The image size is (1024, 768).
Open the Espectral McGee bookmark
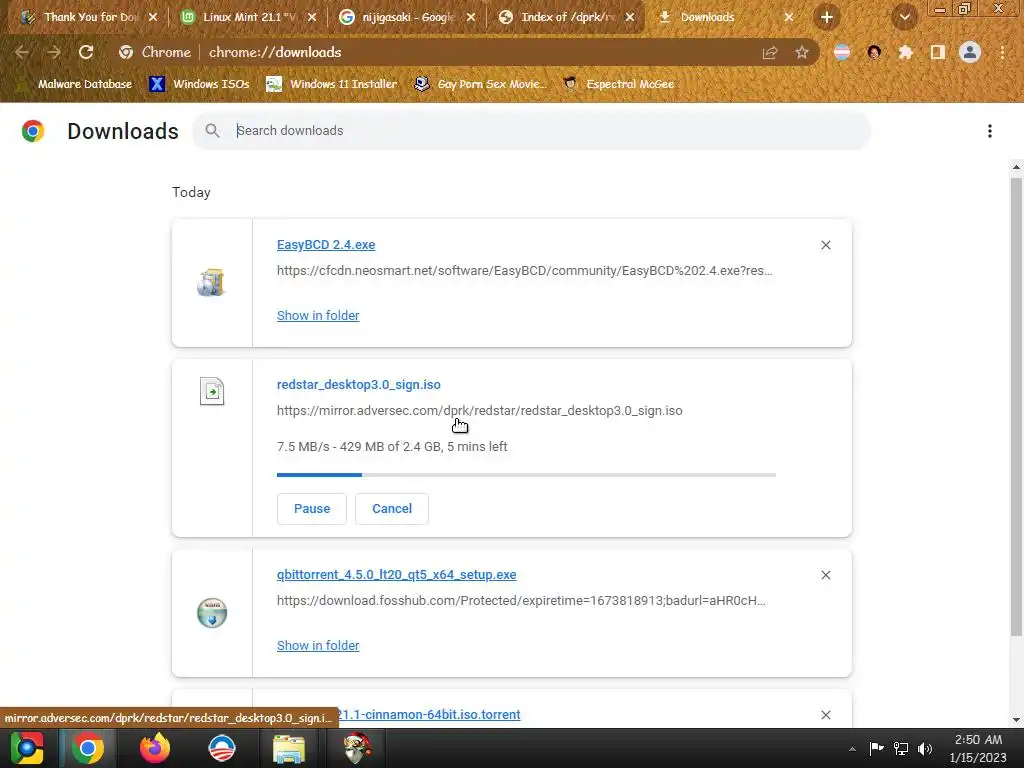(619, 84)
